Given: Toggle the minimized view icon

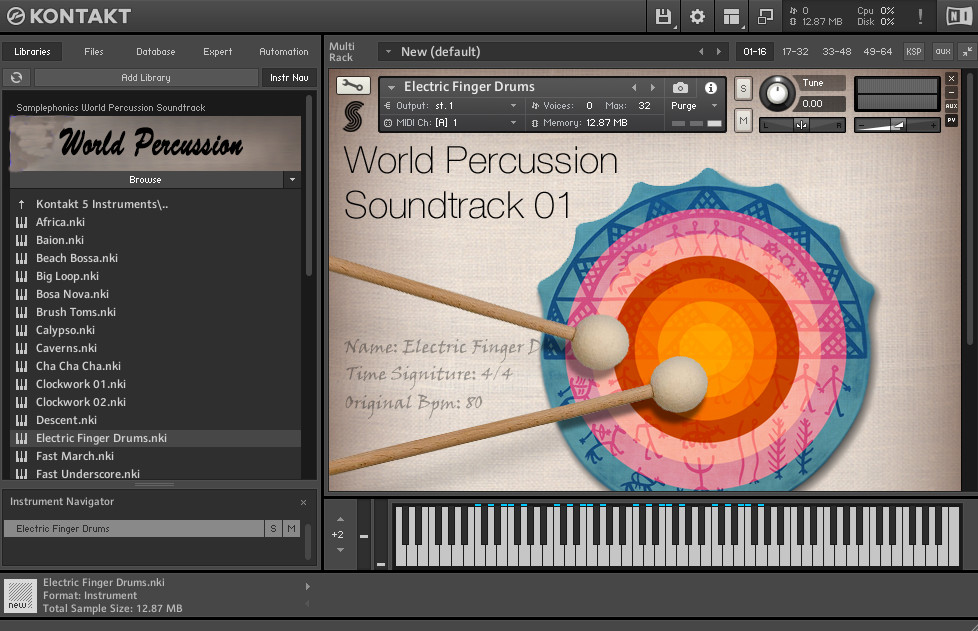Looking at the screenshot, I should (765, 16).
